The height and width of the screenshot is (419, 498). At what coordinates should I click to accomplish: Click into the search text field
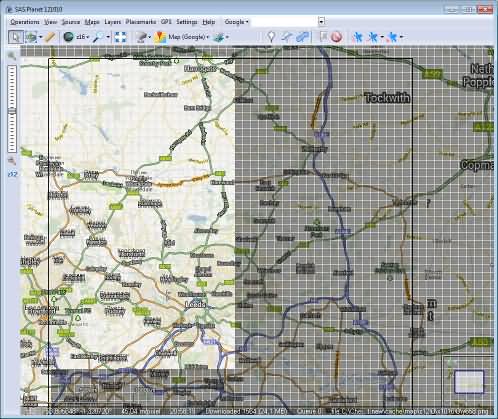coord(284,22)
